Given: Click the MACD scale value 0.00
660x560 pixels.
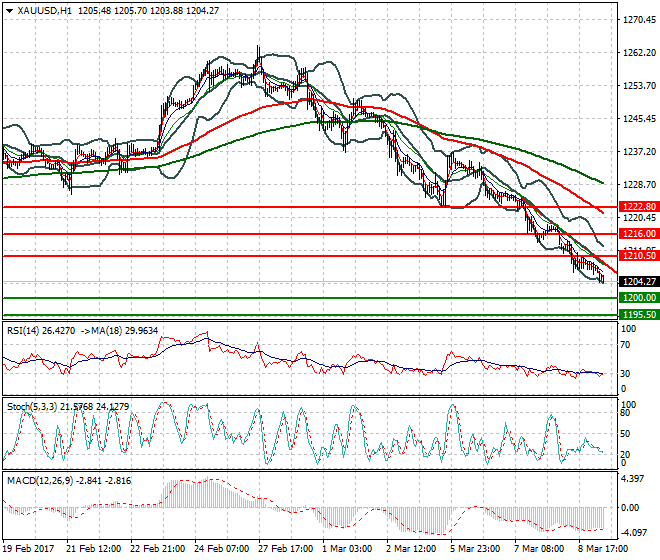Looking at the screenshot, I should click(x=630, y=507).
